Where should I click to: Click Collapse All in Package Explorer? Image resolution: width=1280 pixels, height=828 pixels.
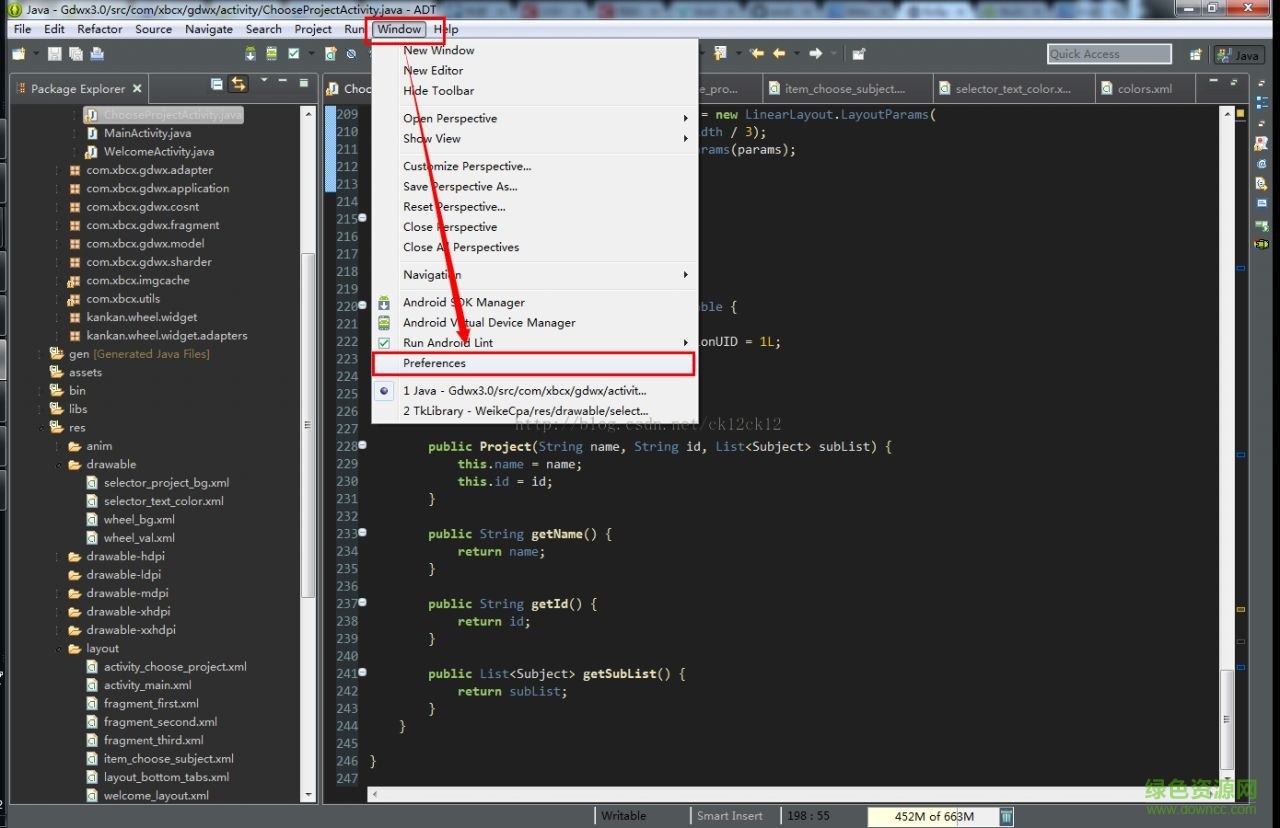coord(217,84)
